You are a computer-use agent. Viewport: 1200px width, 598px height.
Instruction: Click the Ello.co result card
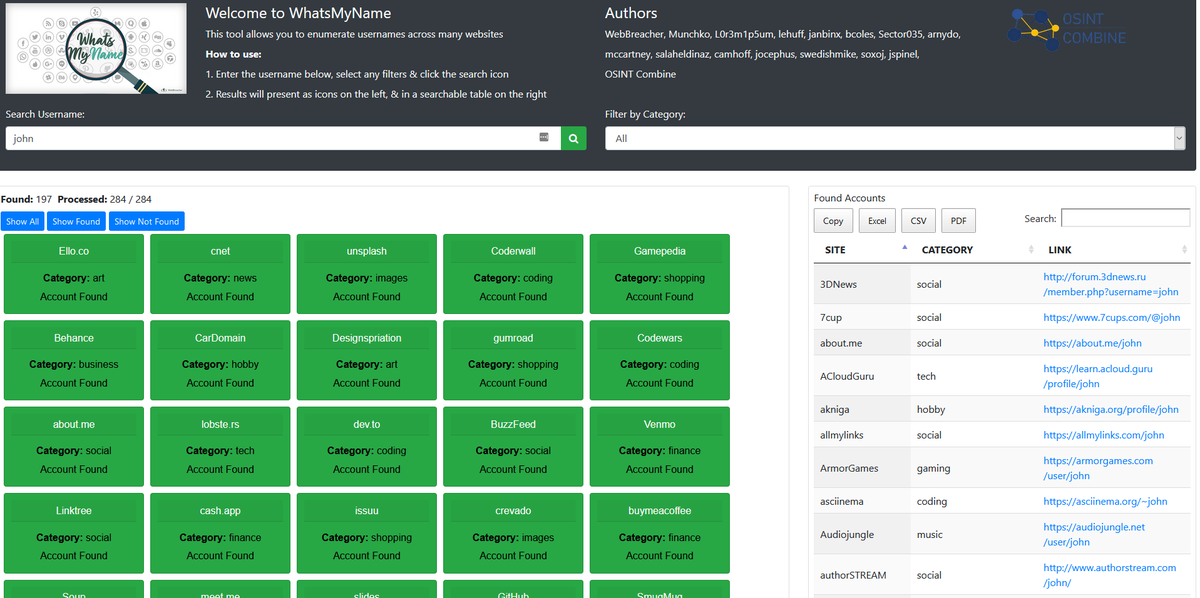point(74,273)
